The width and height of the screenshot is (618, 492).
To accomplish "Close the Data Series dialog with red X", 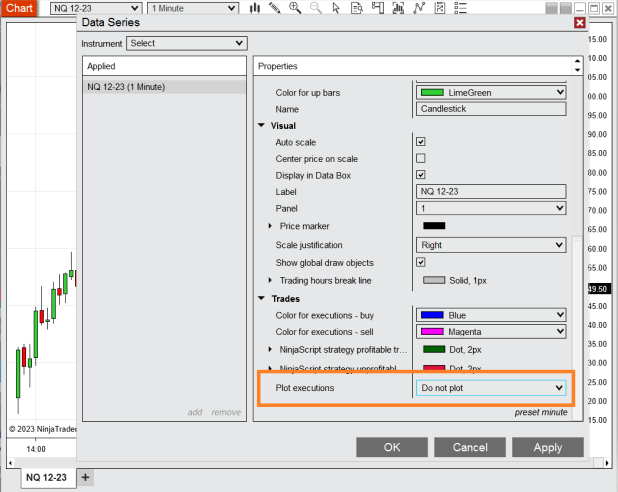I will tap(579, 23).
